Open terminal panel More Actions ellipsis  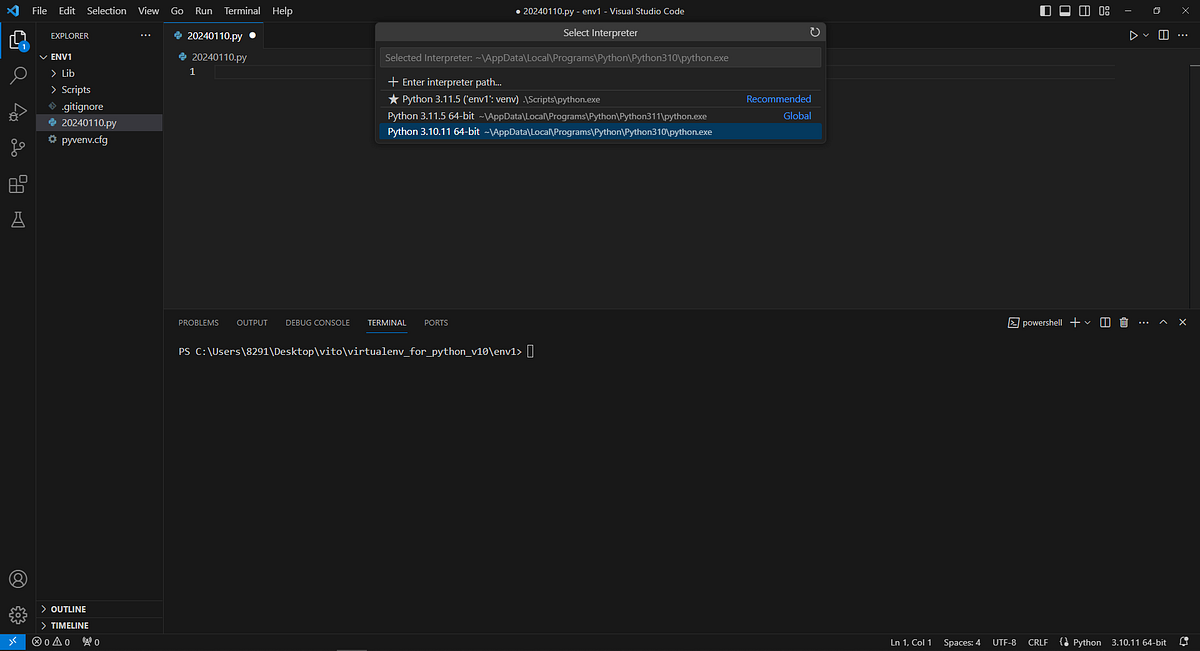[1143, 322]
